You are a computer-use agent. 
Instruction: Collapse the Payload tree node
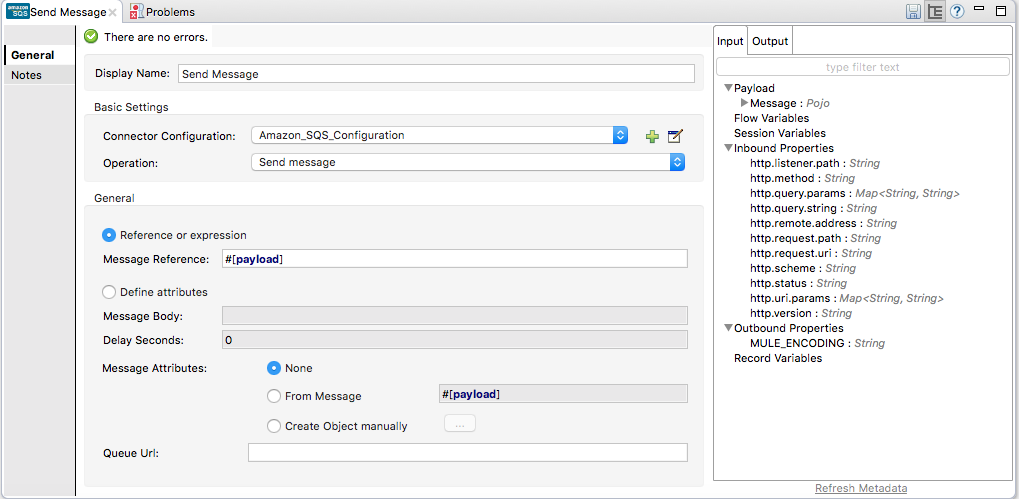tap(729, 88)
